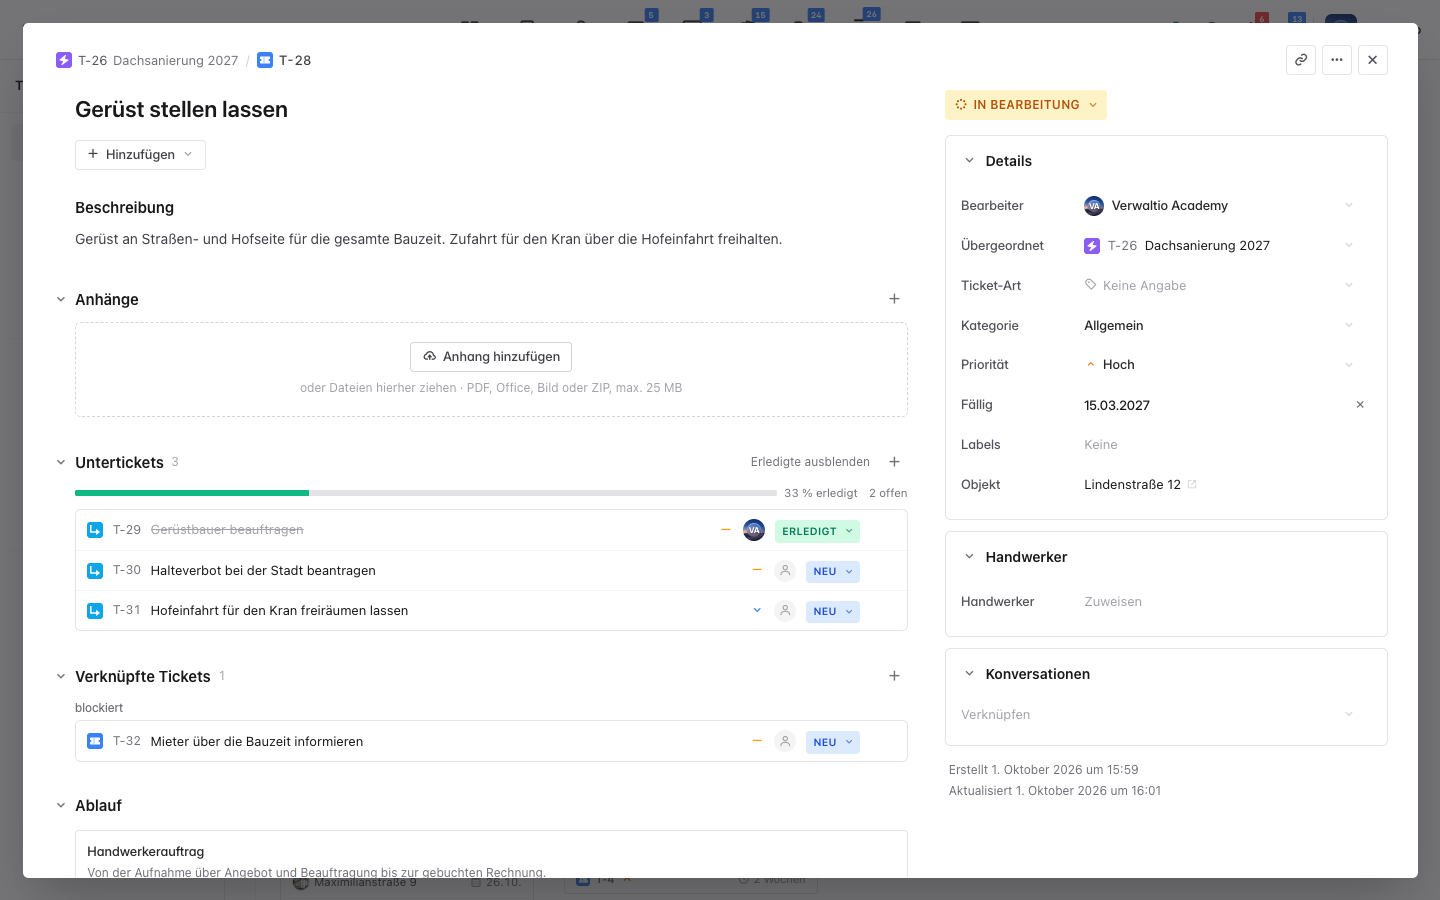Clear the due date 15.03.2027
Screen dimensions: 1440x900
click(1360, 405)
